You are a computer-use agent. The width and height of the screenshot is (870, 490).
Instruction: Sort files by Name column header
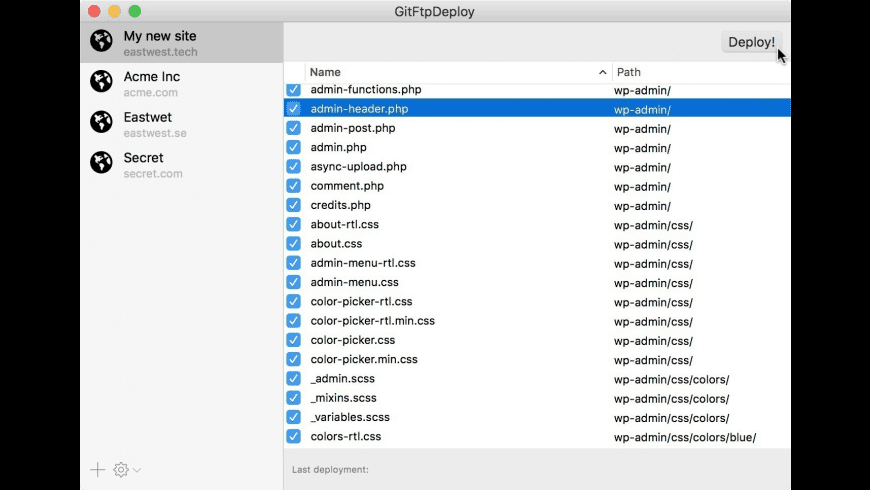coord(458,72)
